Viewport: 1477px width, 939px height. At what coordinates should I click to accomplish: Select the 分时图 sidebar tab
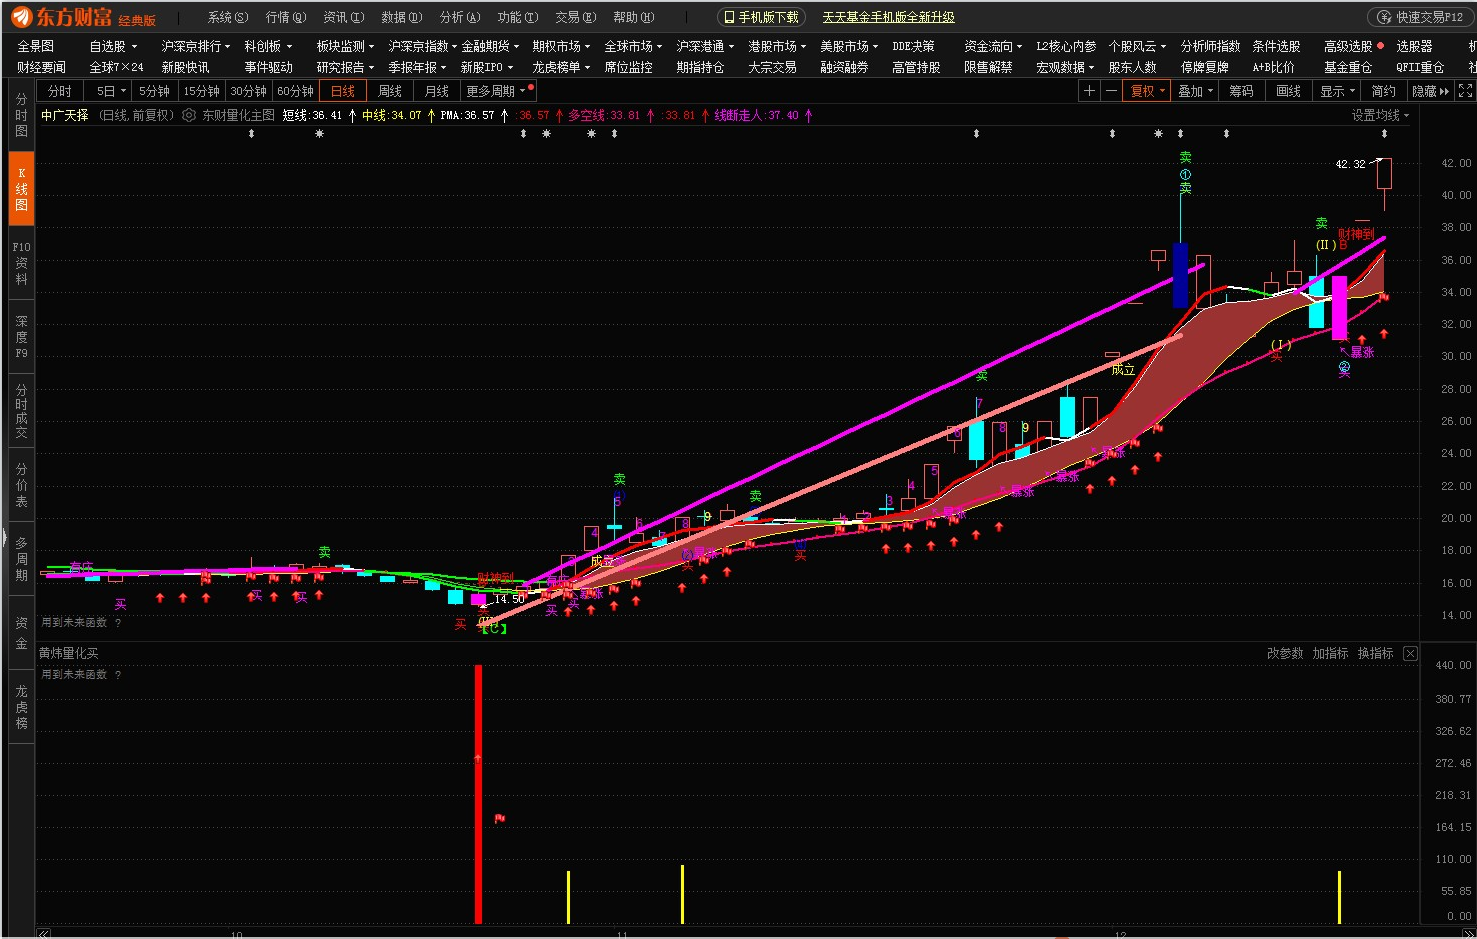click(21, 116)
